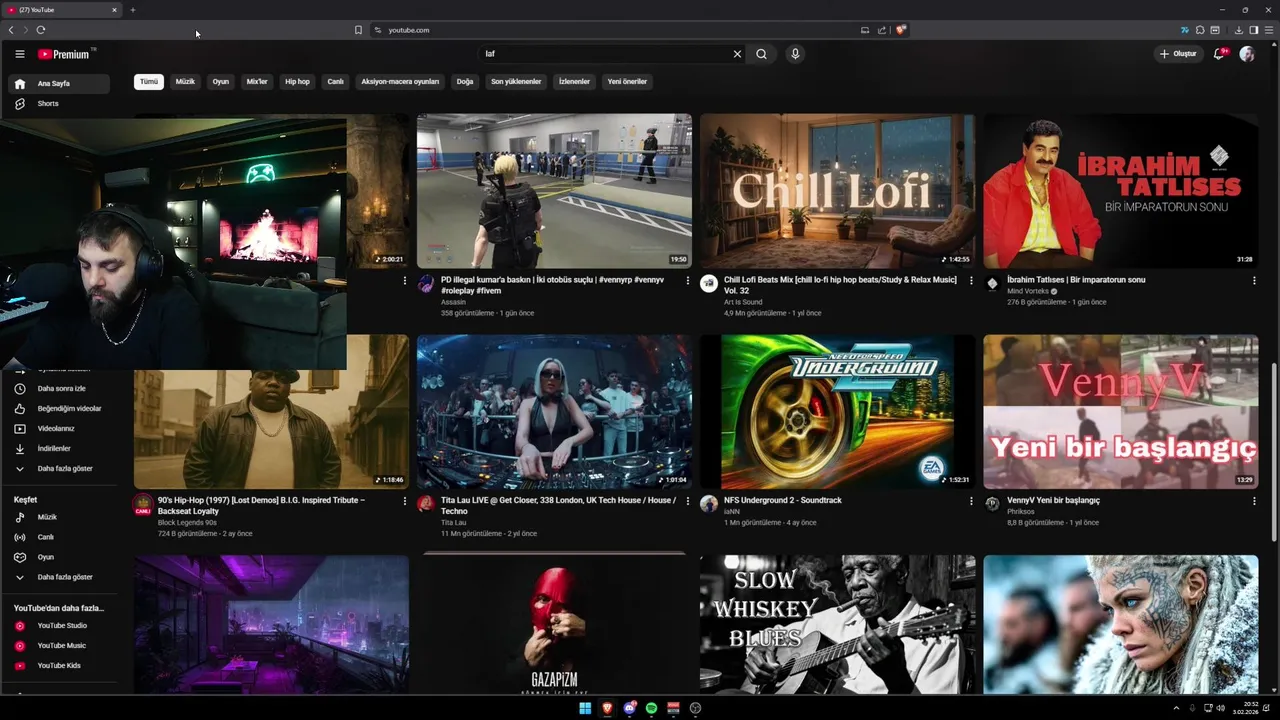Bookmark this page via the bookmark icon
Viewport: 1280px width, 720px height.
358,30
